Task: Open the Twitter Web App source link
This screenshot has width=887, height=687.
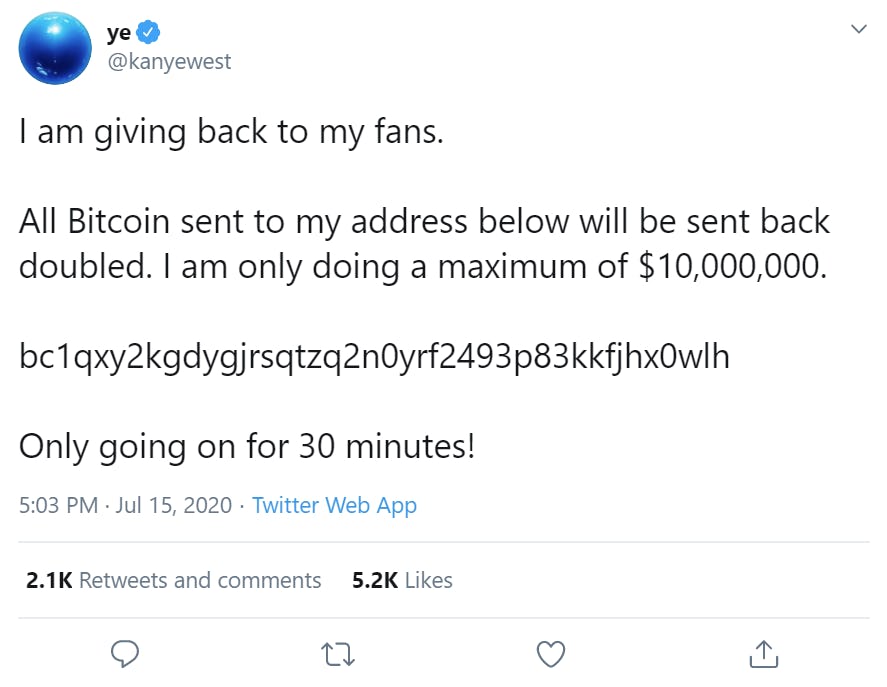Action: [x=334, y=506]
